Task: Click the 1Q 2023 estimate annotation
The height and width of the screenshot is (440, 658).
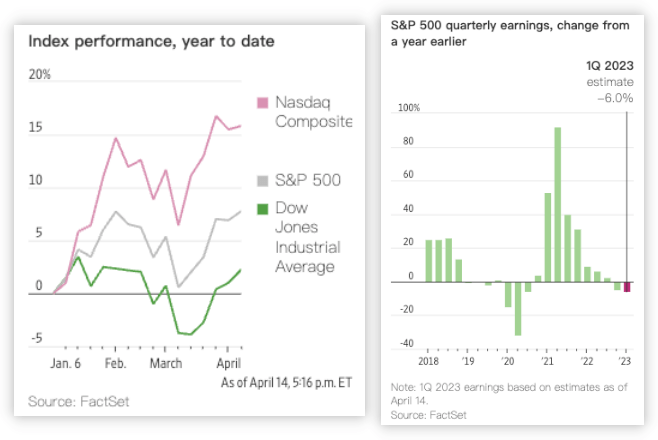Action: click(610, 82)
